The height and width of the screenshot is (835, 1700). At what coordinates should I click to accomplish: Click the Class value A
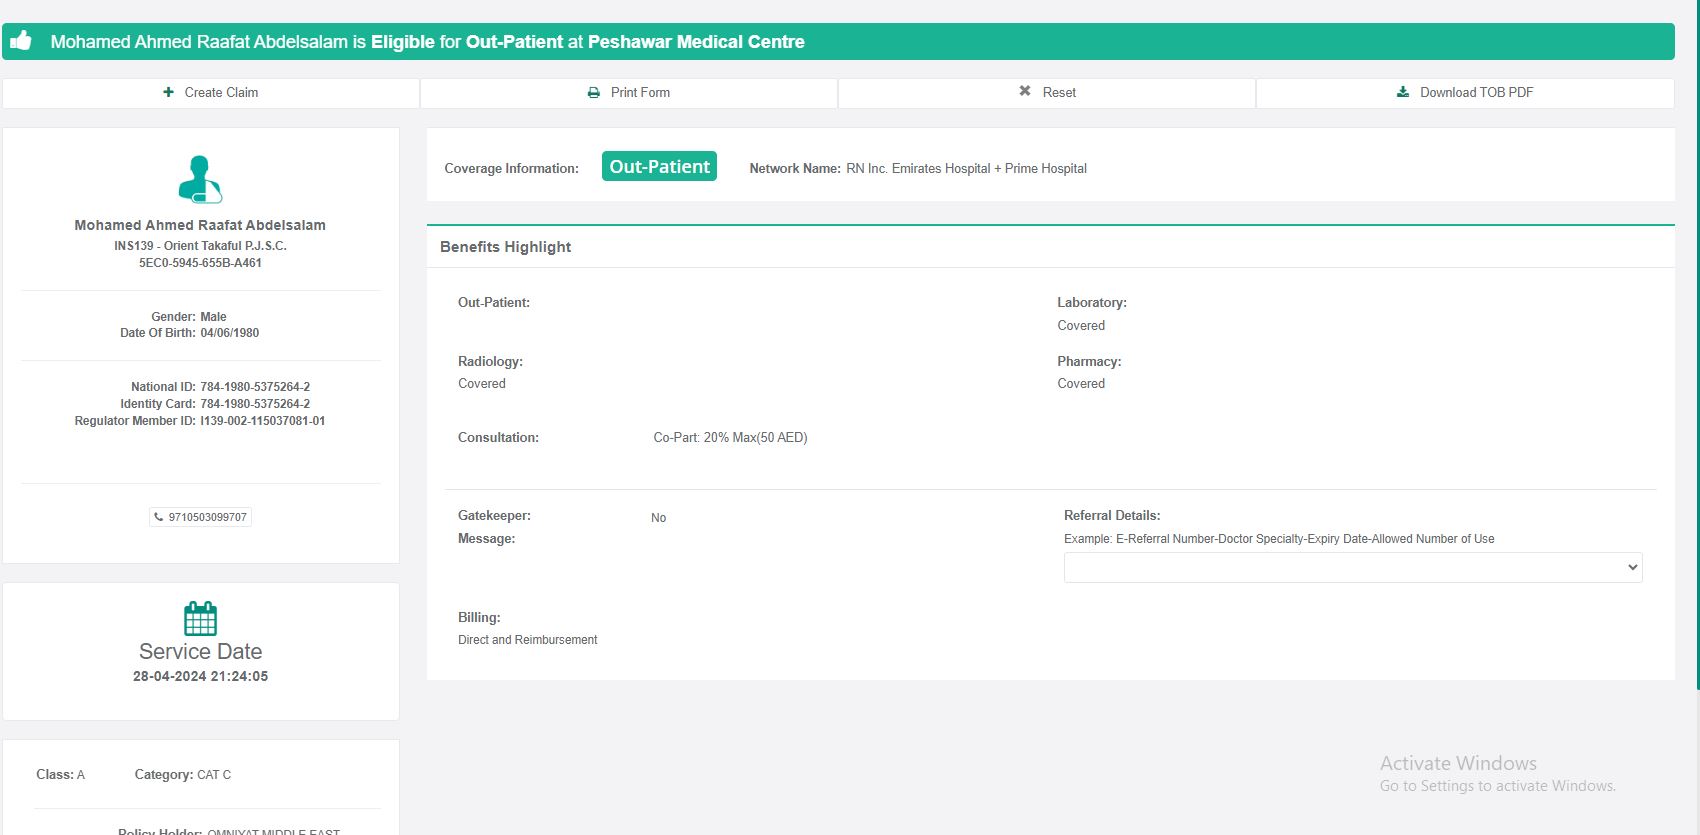(x=81, y=775)
